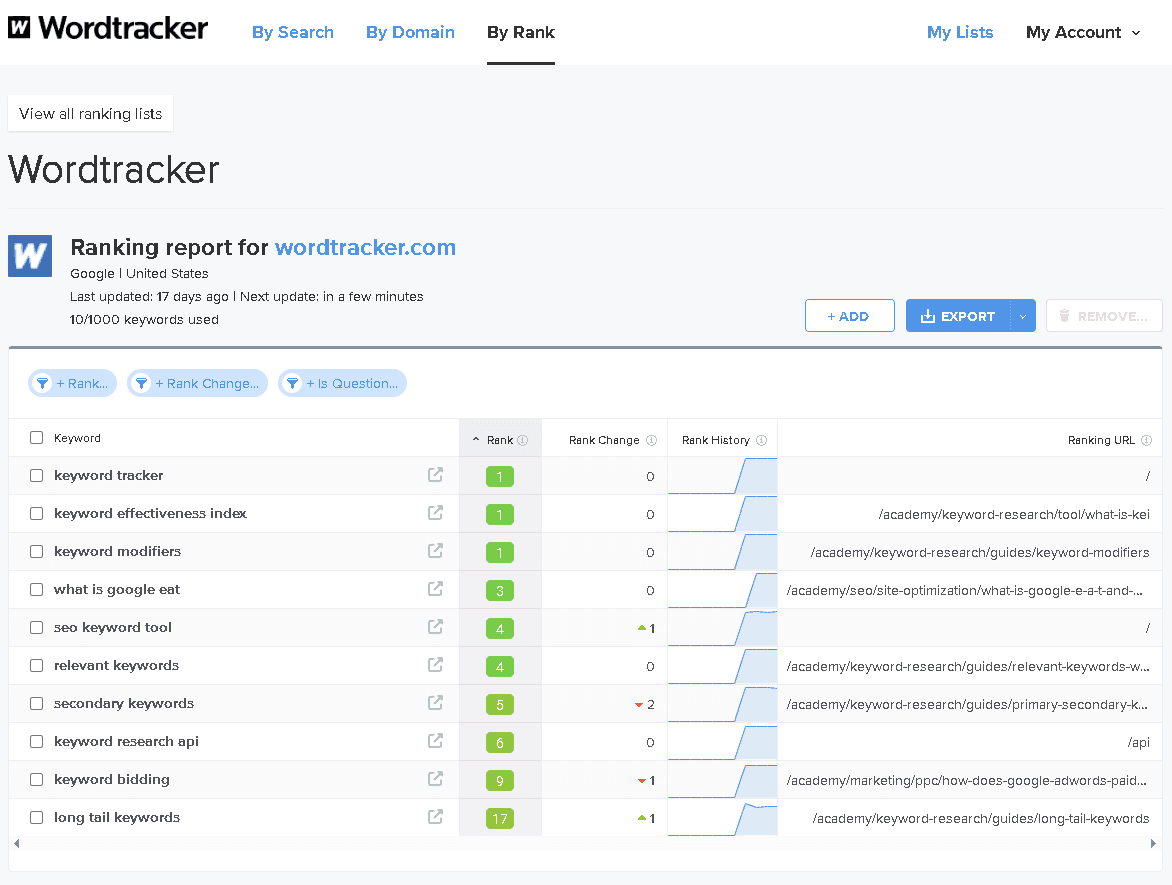Click the blue W site favicon
The width and height of the screenshot is (1172, 885).
pos(30,256)
